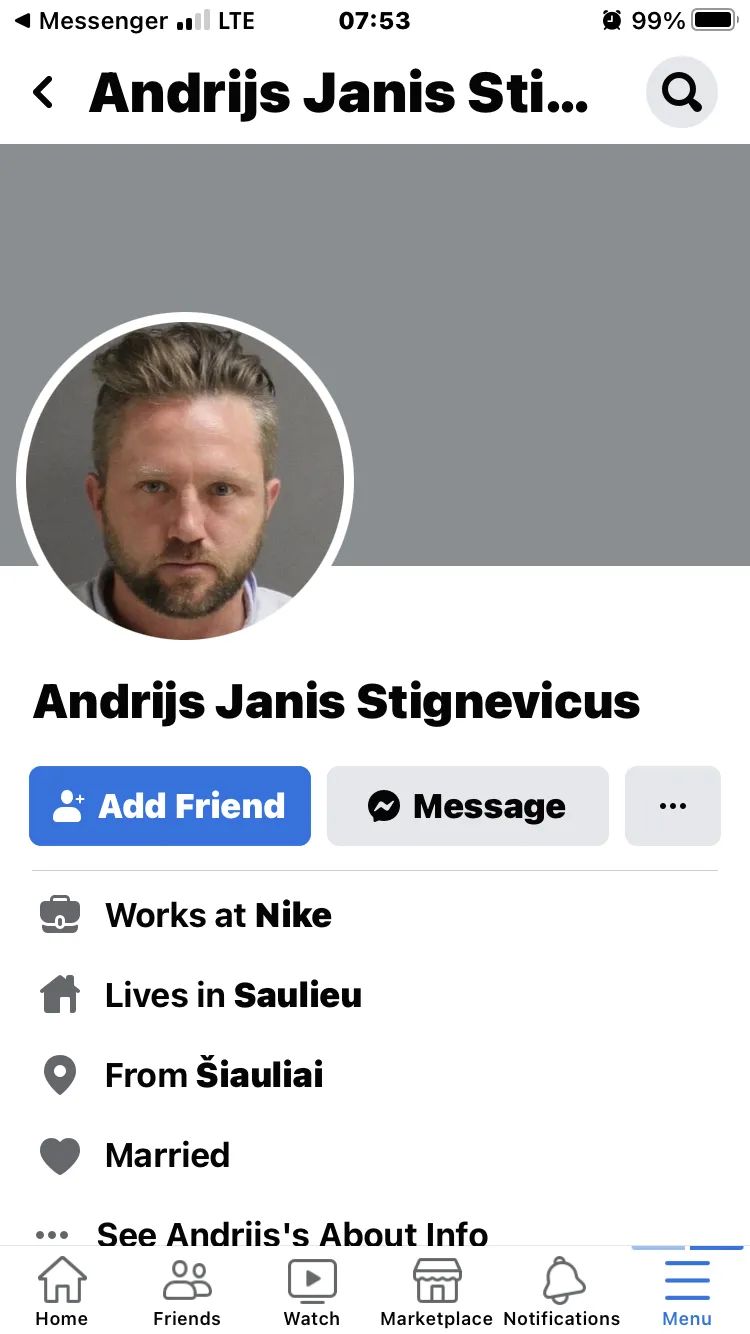Tap the briefcase work icon
The image size is (750, 1334).
coord(59,915)
